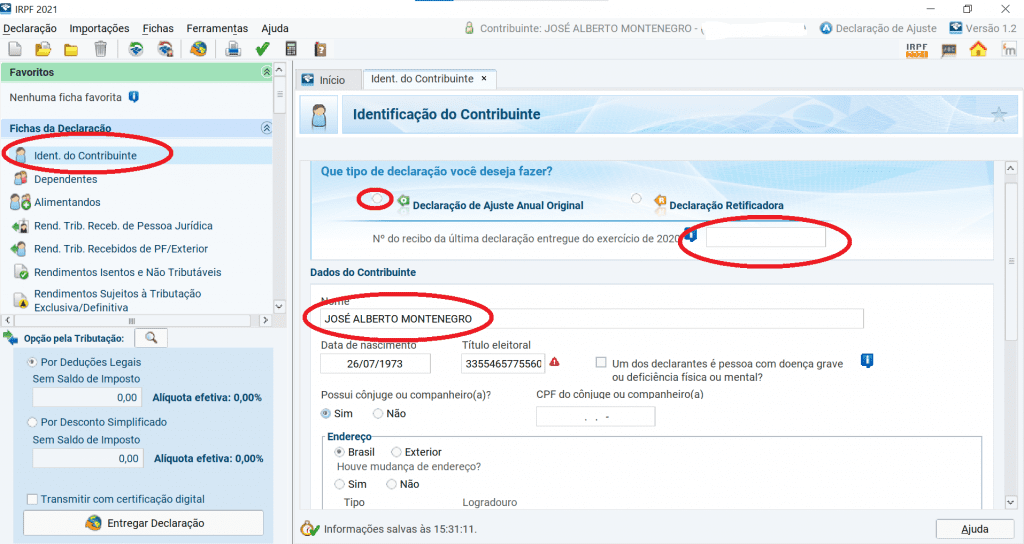Check pending issues with the green checkmark icon
Screen dimensions: 1024x544
[x=263, y=49]
